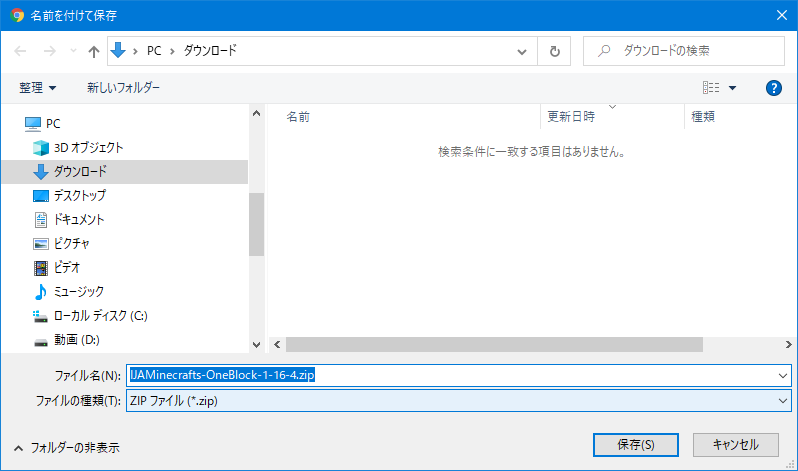Viewport: 798px width, 471px height.
Task: Open ミュージック in the sidebar
Action: tap(79, 291)
